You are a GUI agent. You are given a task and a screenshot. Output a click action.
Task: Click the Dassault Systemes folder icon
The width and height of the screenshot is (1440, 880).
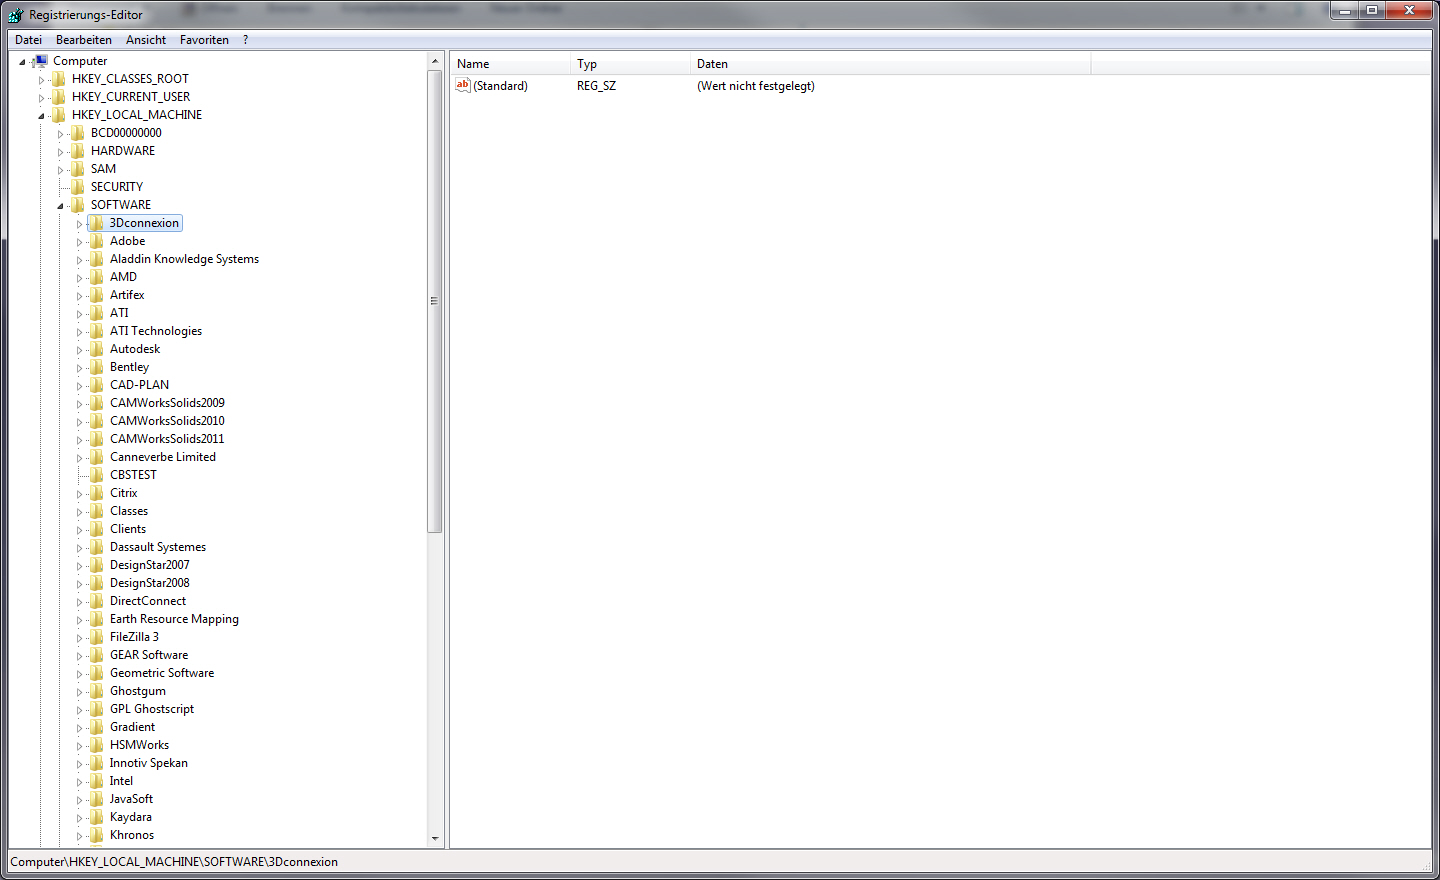tap(97, 547)
